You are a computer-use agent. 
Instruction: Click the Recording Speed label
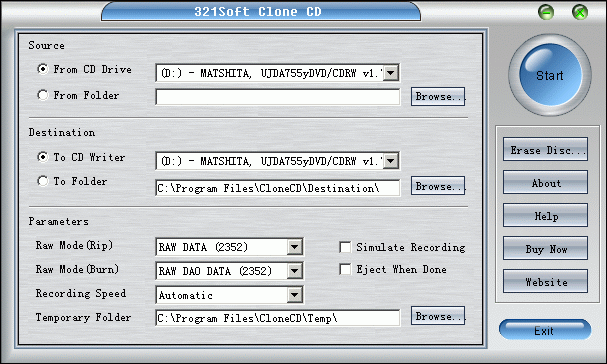[81, 293]
